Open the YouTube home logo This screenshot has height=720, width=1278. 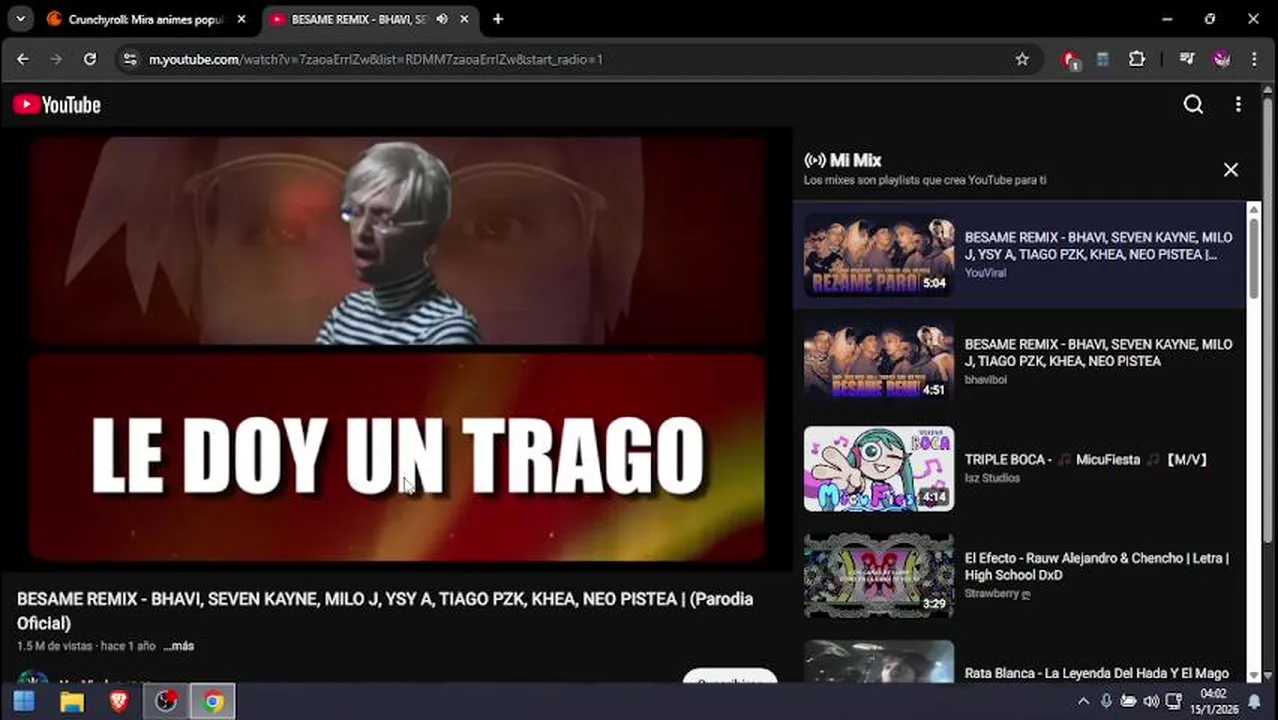(x=57, y=105)
